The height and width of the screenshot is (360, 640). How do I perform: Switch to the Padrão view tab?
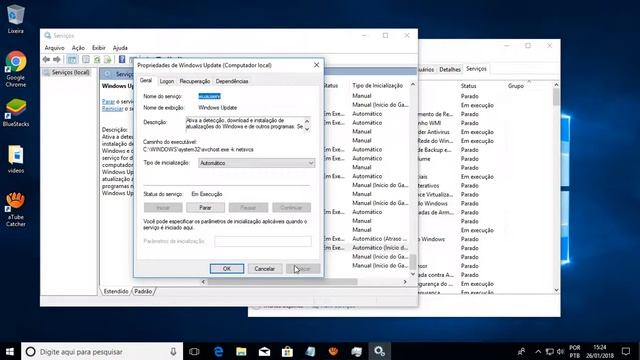[143, 291]
